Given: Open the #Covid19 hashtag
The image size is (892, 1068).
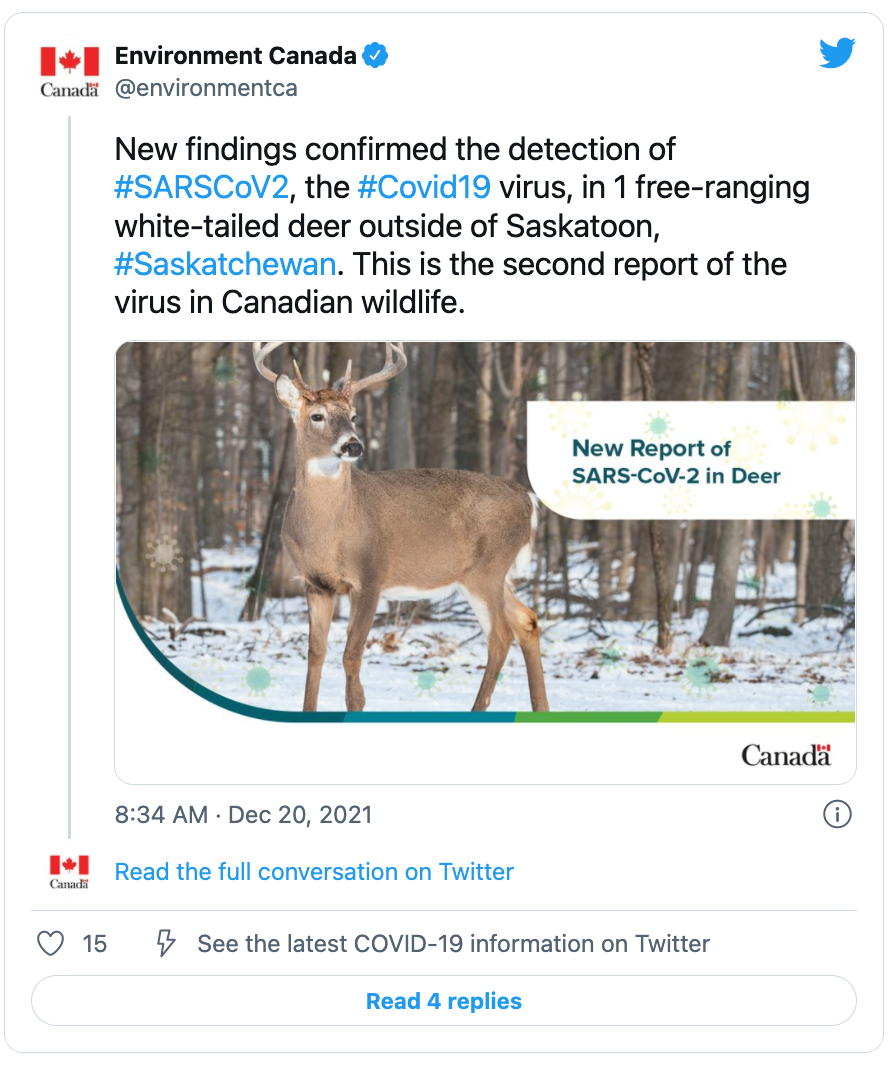Looking at the screenshot, I should tap(424, 187).
